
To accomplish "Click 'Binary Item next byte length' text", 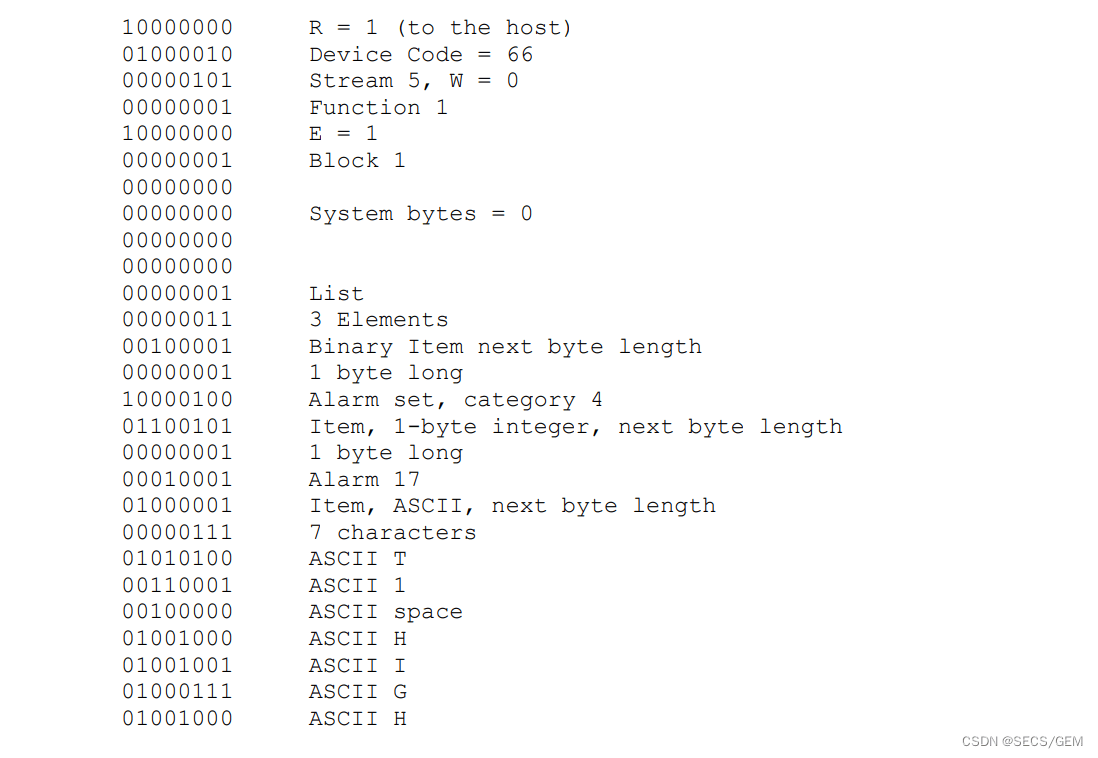I will pos(505,347).
